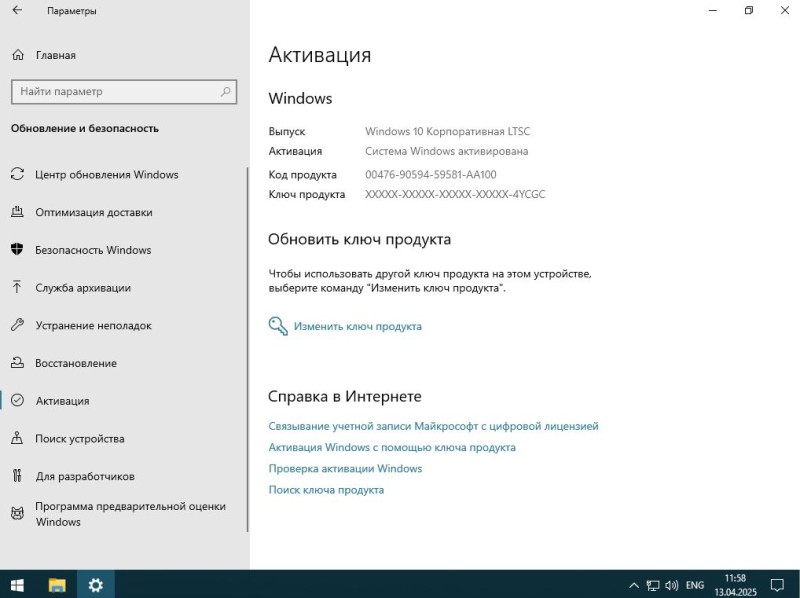Go to 'Главная' settings home
Viewport: 800px width, 598px height.
[x=56, y=55]
